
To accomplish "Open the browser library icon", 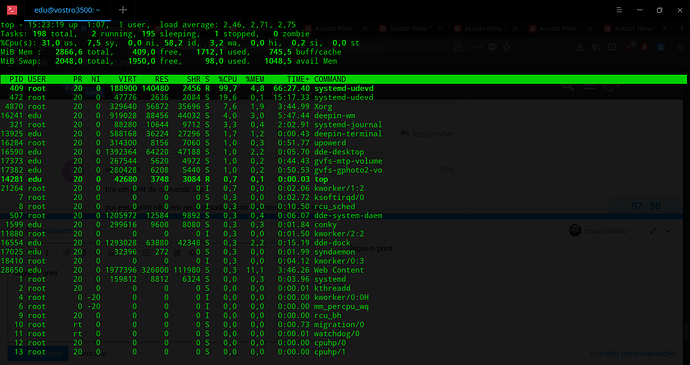I will (596, 47).
